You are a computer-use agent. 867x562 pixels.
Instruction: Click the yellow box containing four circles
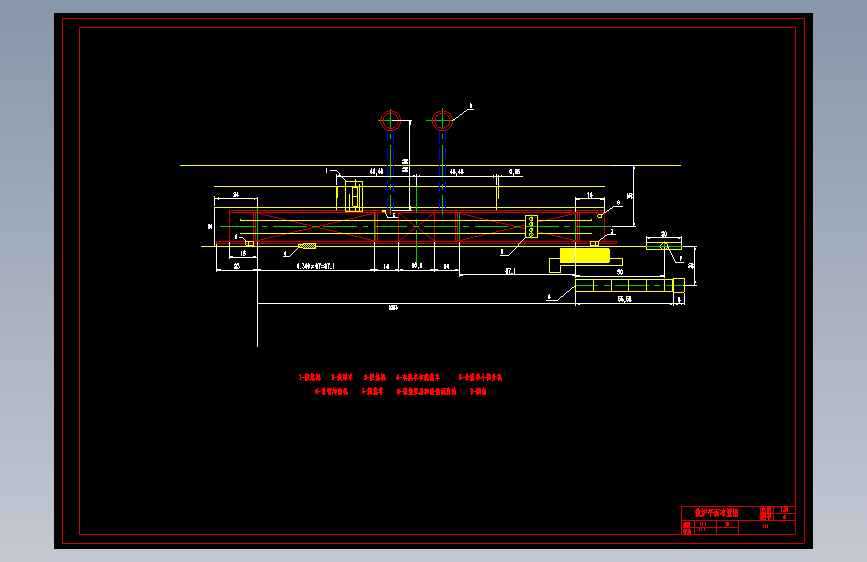[x=531, y=227]
